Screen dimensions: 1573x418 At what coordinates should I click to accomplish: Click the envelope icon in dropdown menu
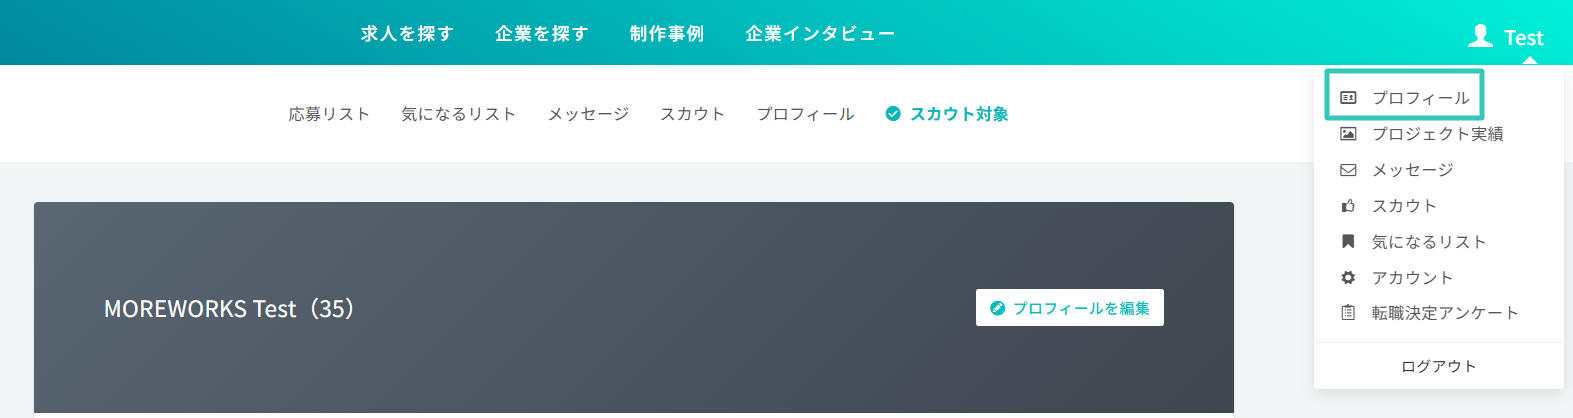[x=1348, y=170]
